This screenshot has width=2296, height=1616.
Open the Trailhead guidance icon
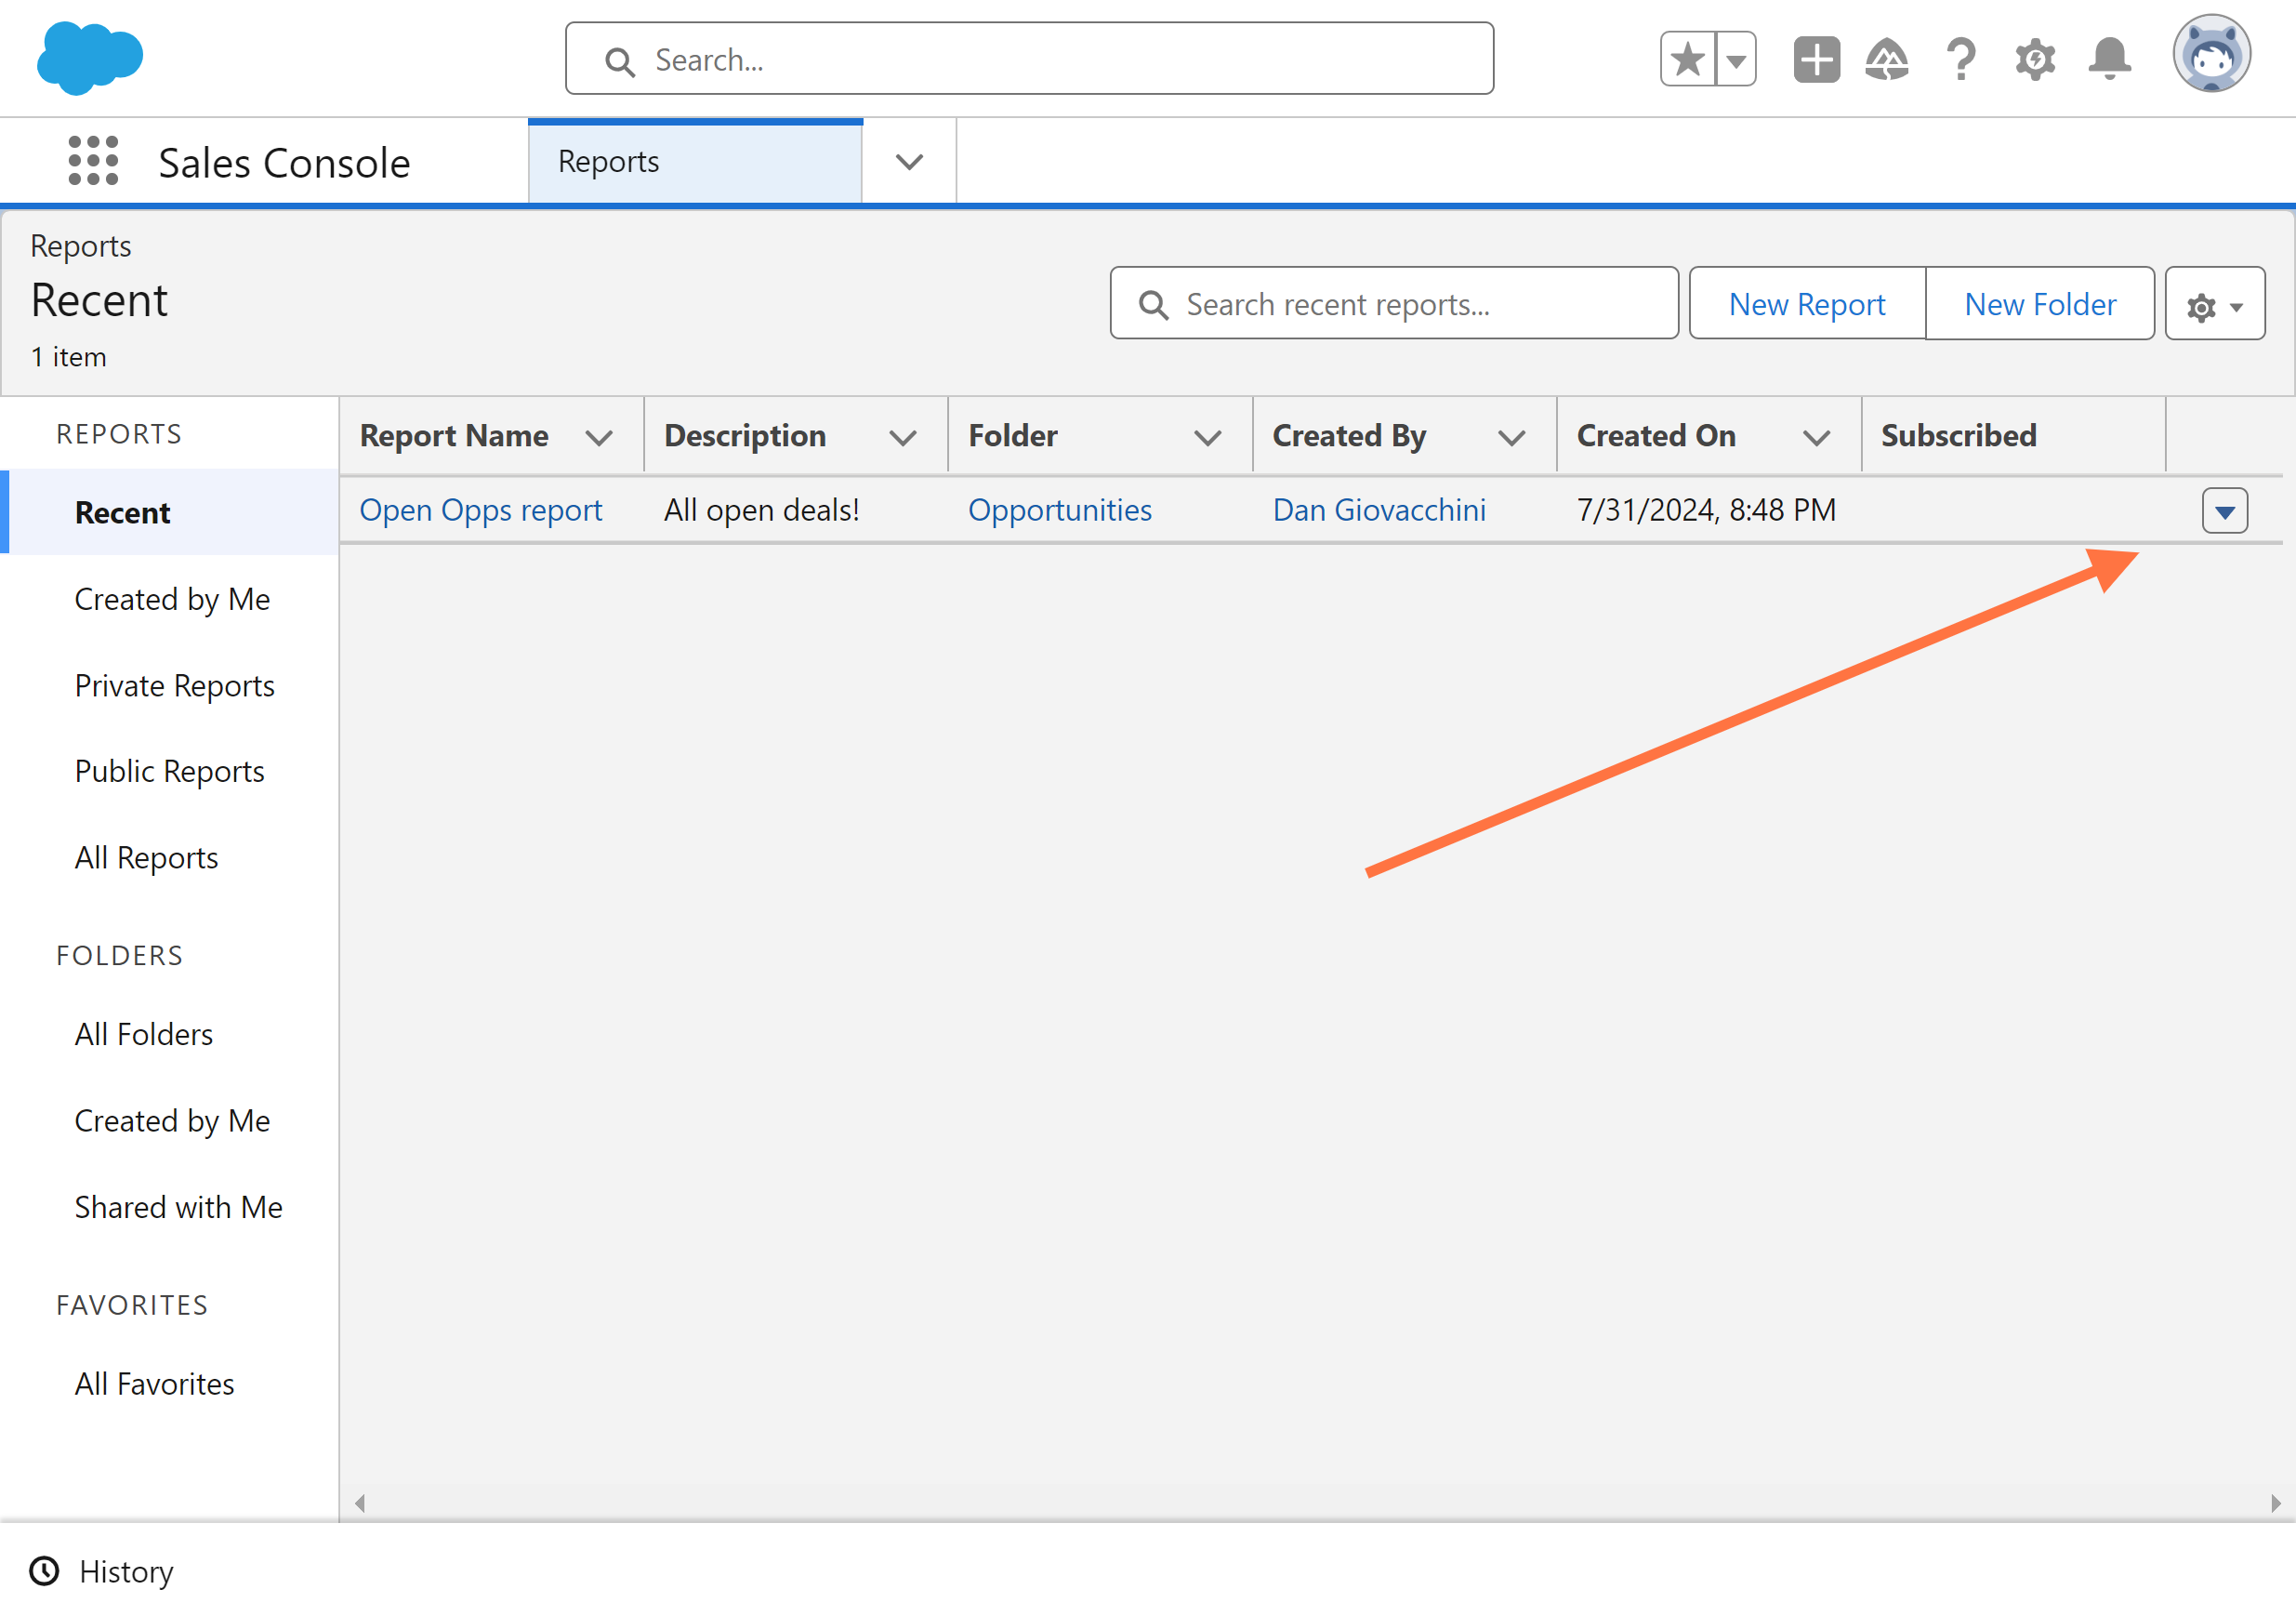pos(1886,59)
